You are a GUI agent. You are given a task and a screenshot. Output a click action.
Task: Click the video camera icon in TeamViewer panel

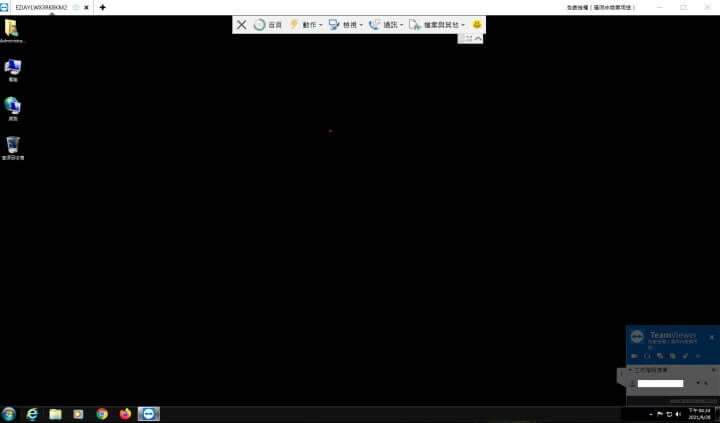[634, 356]
